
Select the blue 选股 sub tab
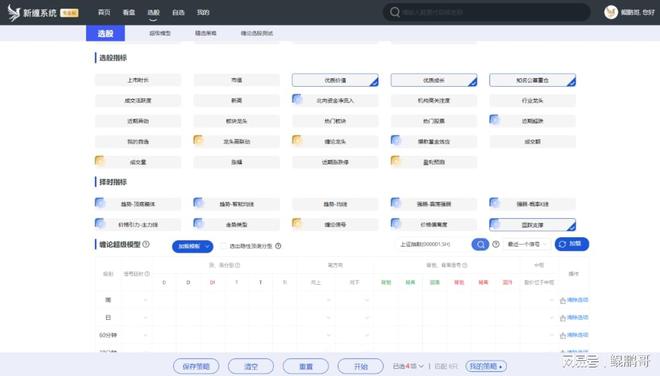click(x=105, y=33)
